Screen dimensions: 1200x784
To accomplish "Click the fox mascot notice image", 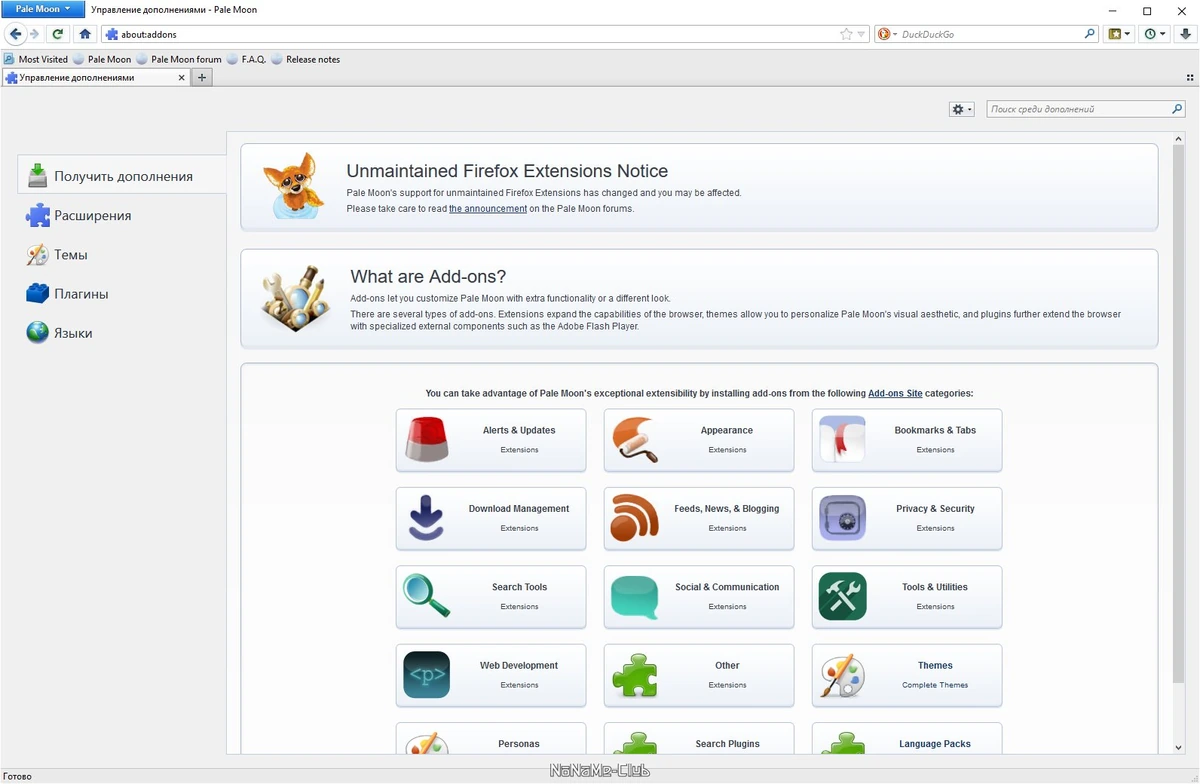I will [x=293, y=186].
